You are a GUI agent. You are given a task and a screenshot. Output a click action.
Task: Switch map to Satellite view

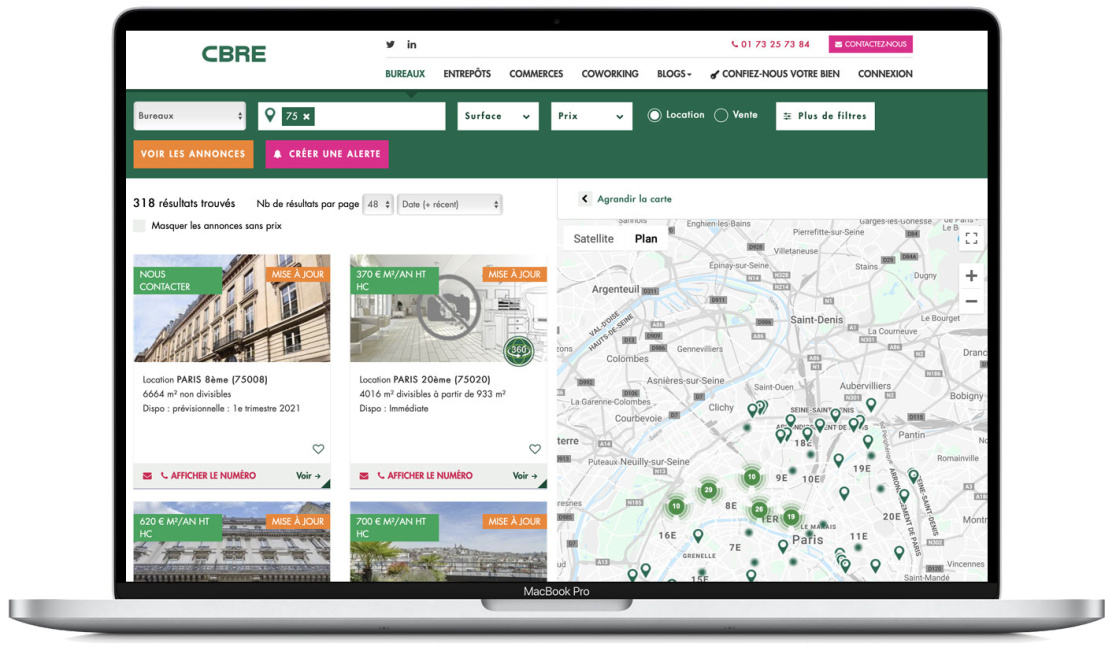[x=594, y=238]
